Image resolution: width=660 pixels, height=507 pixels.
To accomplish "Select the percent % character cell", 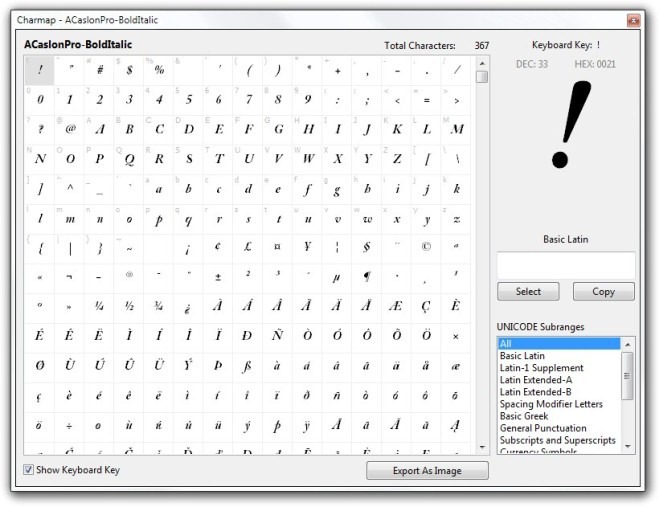I will point(159,70).
